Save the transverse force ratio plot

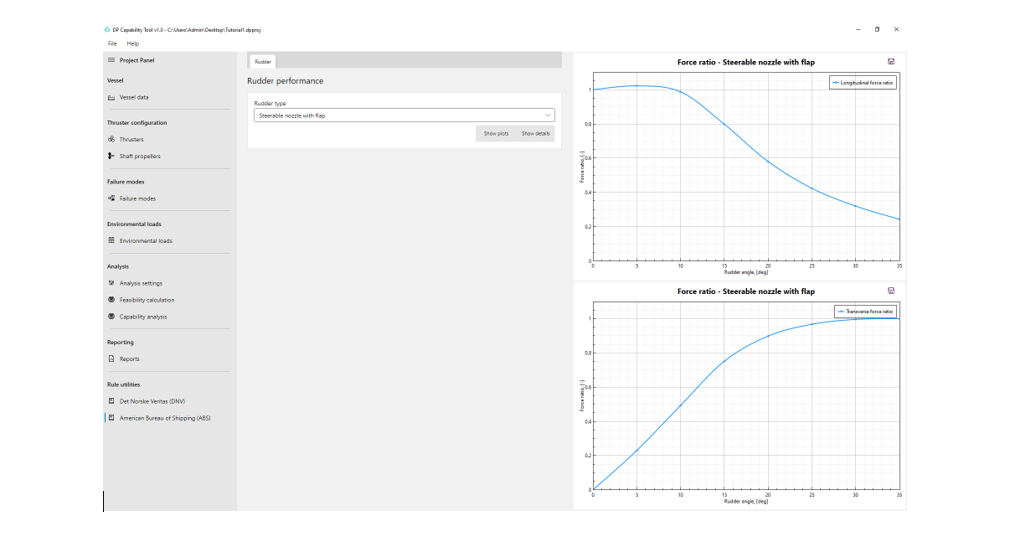click(891, 291)
